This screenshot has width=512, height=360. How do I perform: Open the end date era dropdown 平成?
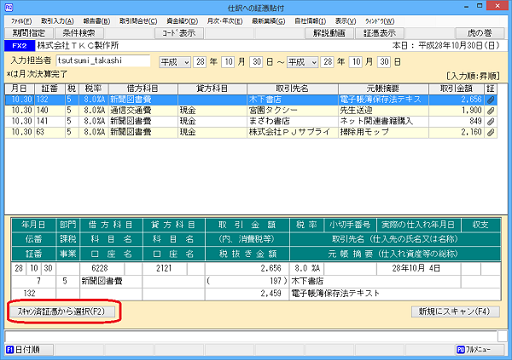(x=302, y=62)
